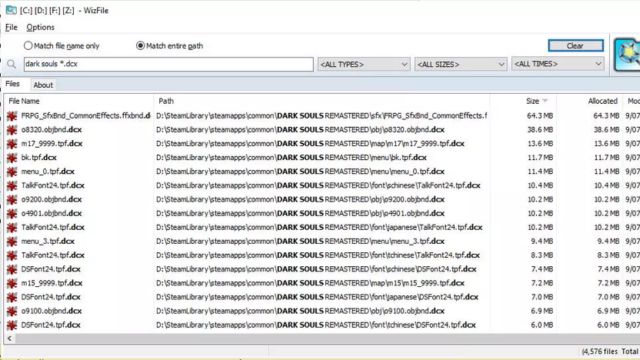The image size is (640, 360).
Task: Click the magnifier search icon beside the query box
Action: click(x=11, y=64)
